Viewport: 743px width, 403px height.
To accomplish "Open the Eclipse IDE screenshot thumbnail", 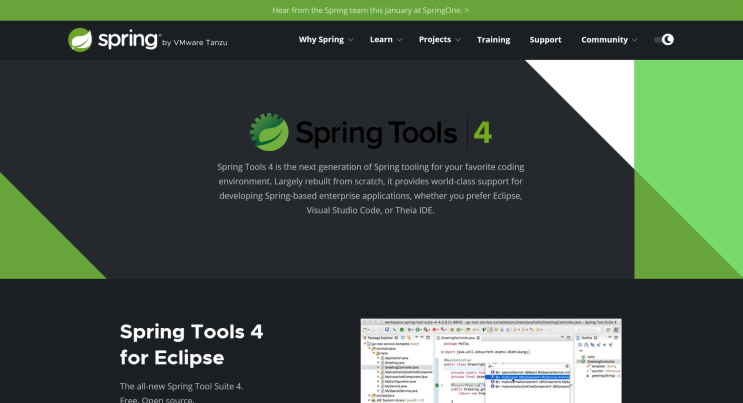I will click(x=491, y=361).
